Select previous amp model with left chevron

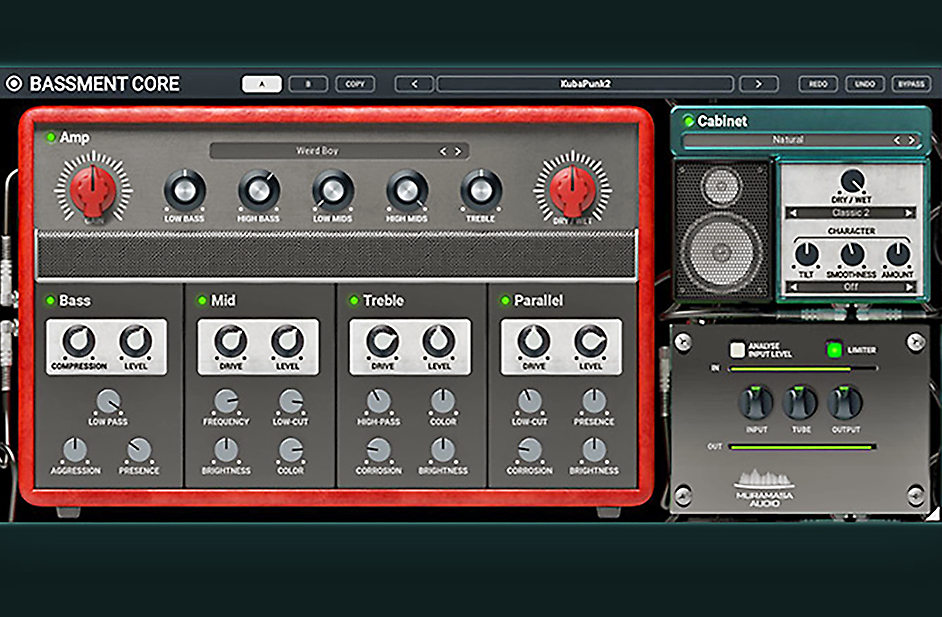443,151
